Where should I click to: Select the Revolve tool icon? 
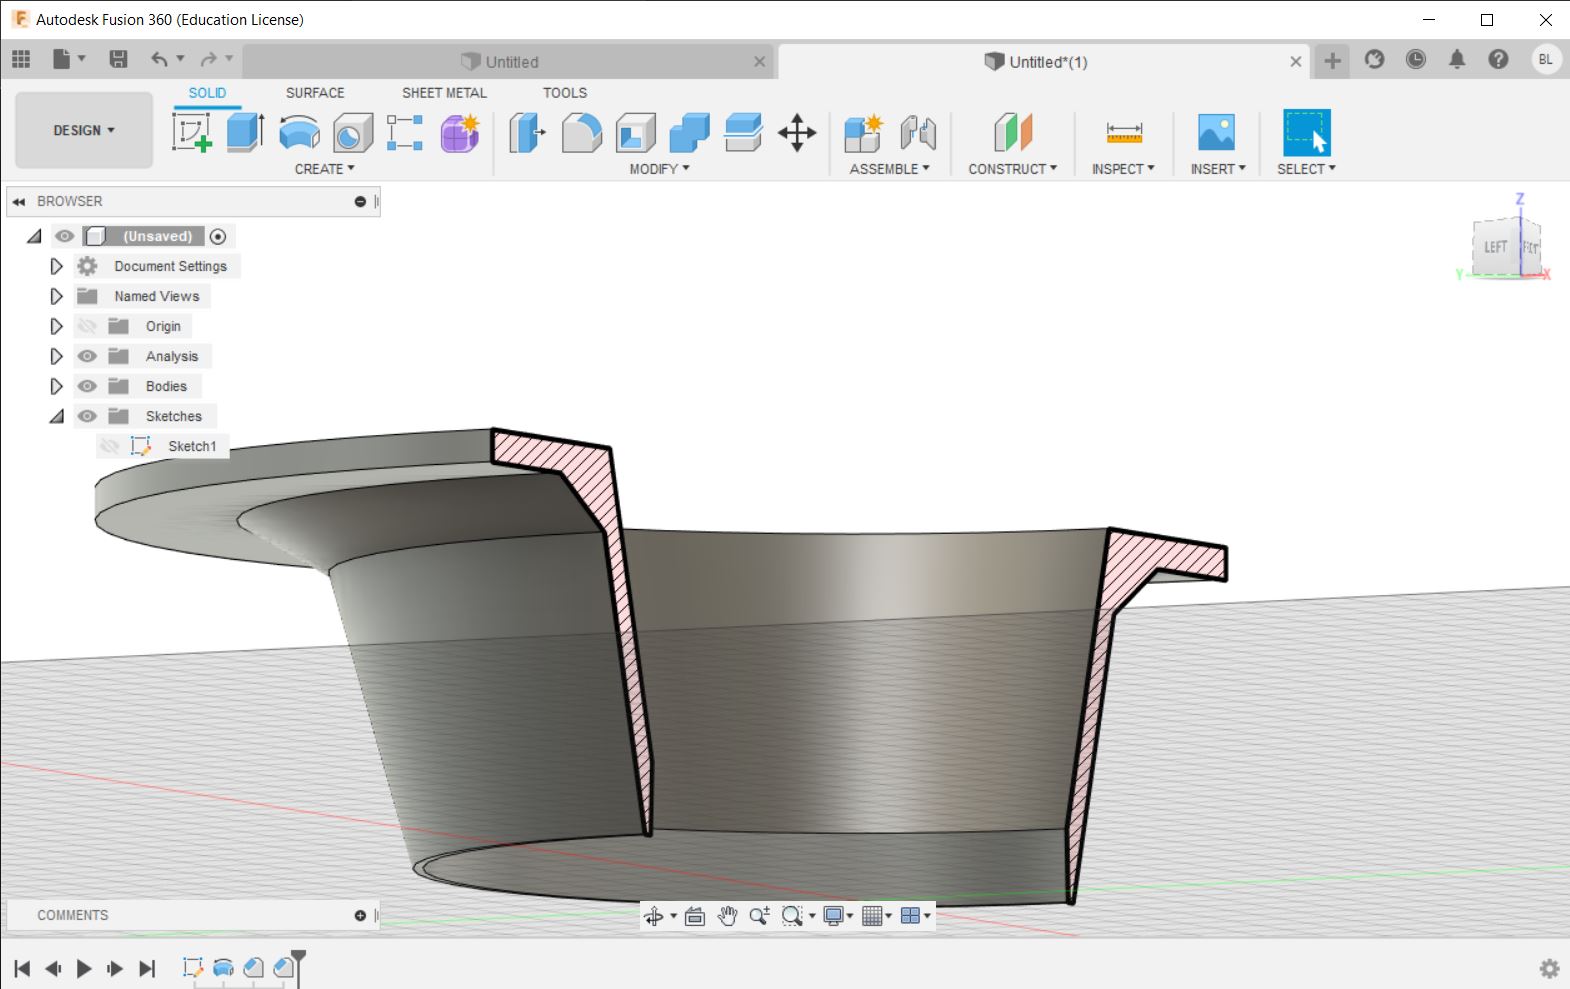point(299,132)
